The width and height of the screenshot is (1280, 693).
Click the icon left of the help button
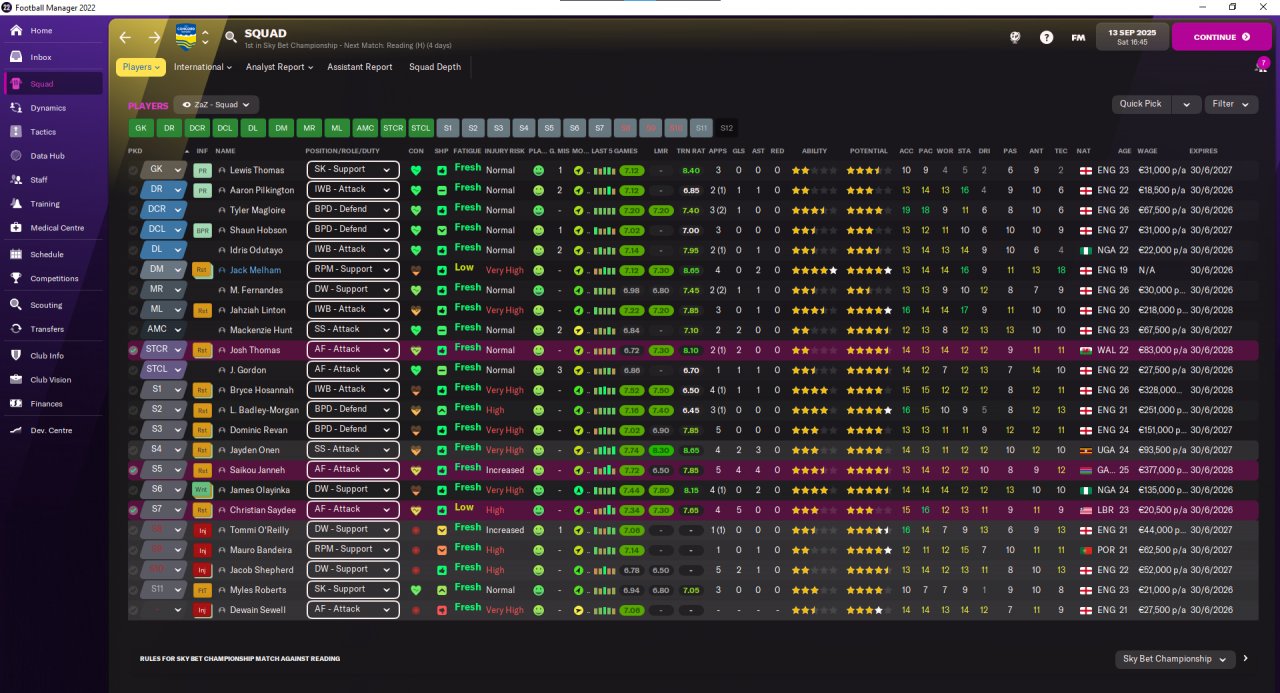pyautogui.click(x=1014, y=37)
